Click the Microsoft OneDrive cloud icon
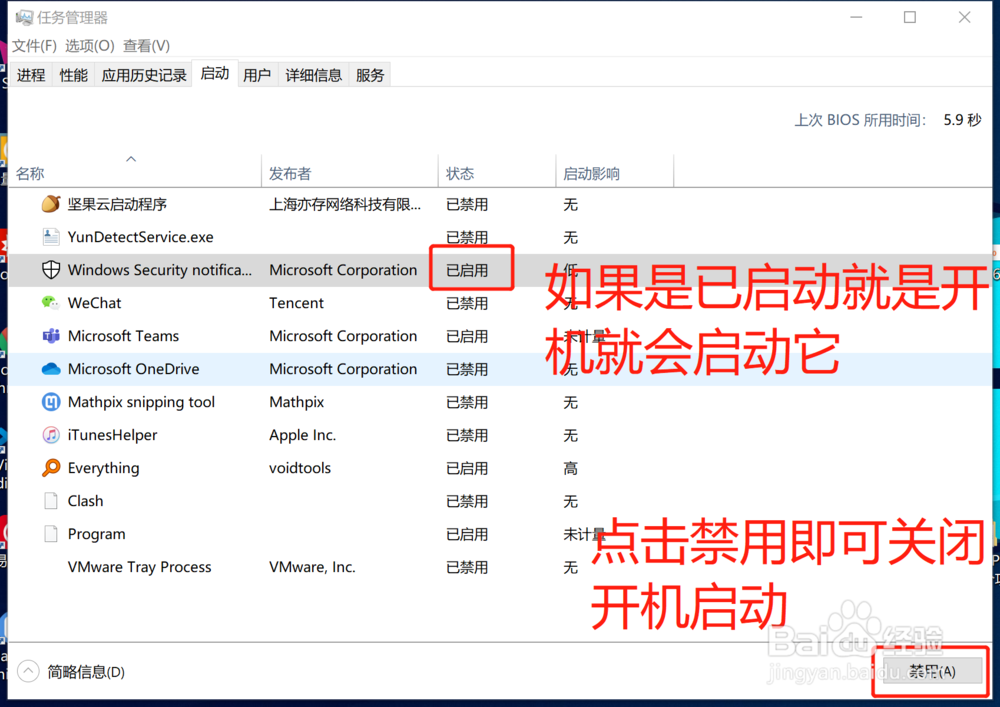Viewport: 1000px width, 707px height. (x=51, y=368)
